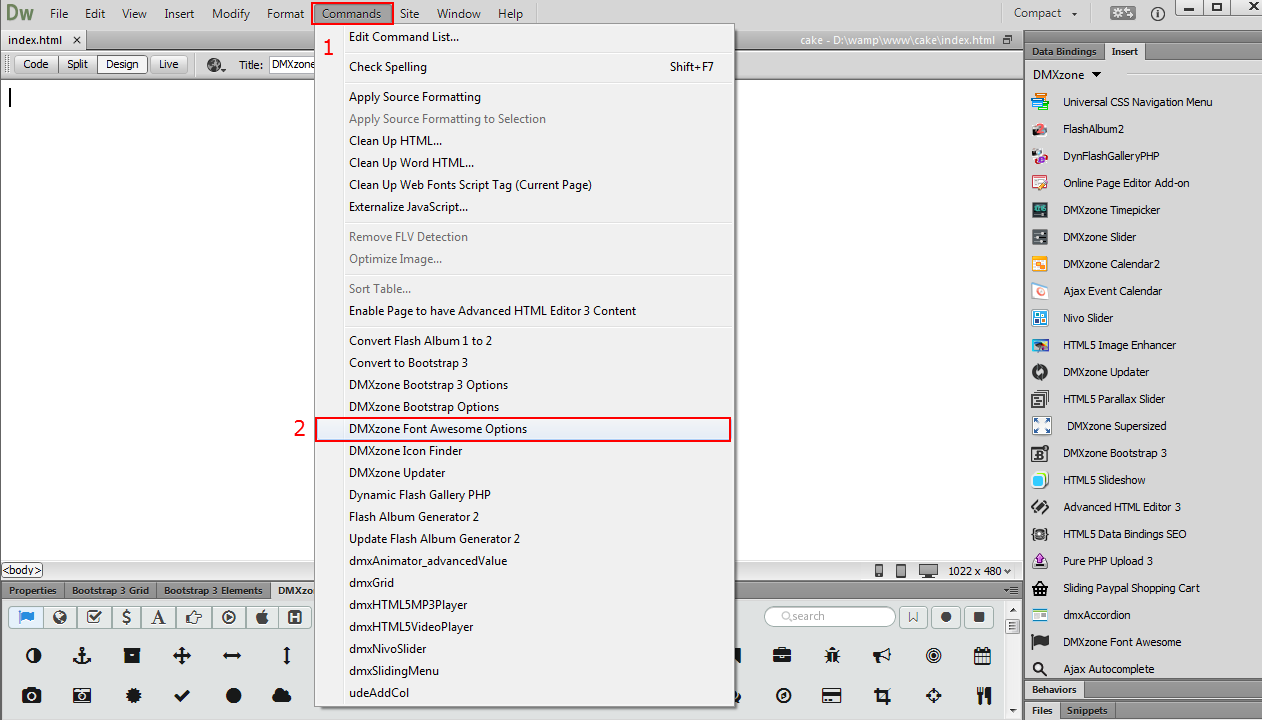1262x720 pixels.
Task: Choose the retro camera icon
Action: (82, 695)
